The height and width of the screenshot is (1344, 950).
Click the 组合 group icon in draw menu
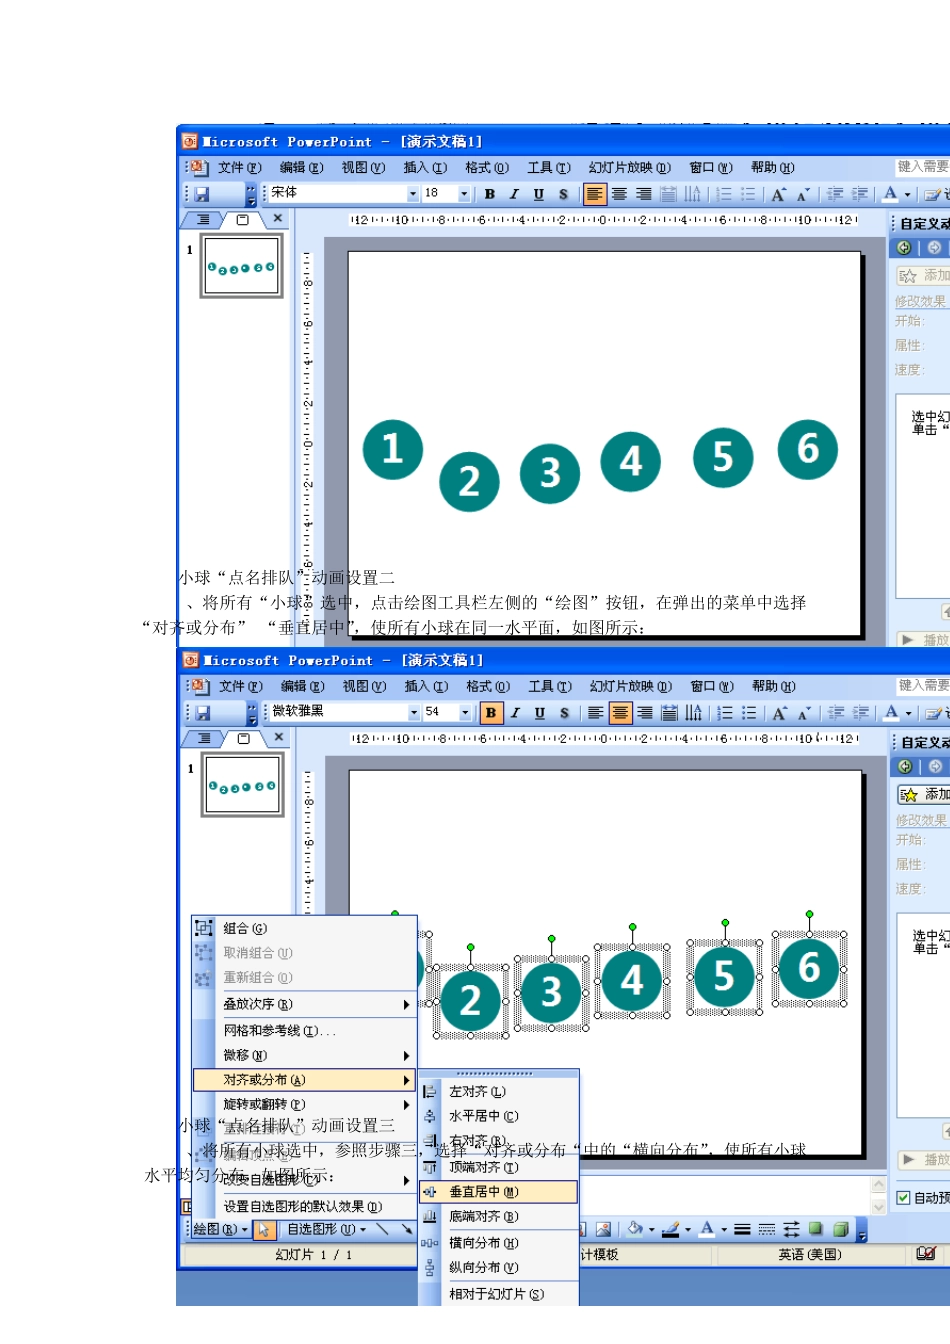204,928
